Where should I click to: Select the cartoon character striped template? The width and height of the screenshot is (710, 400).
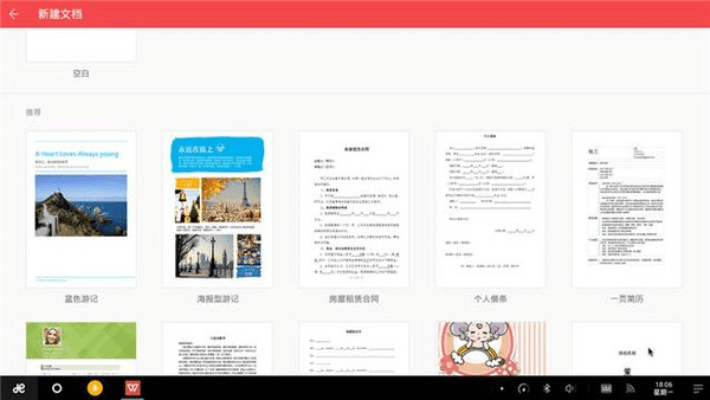pos(490,348)
